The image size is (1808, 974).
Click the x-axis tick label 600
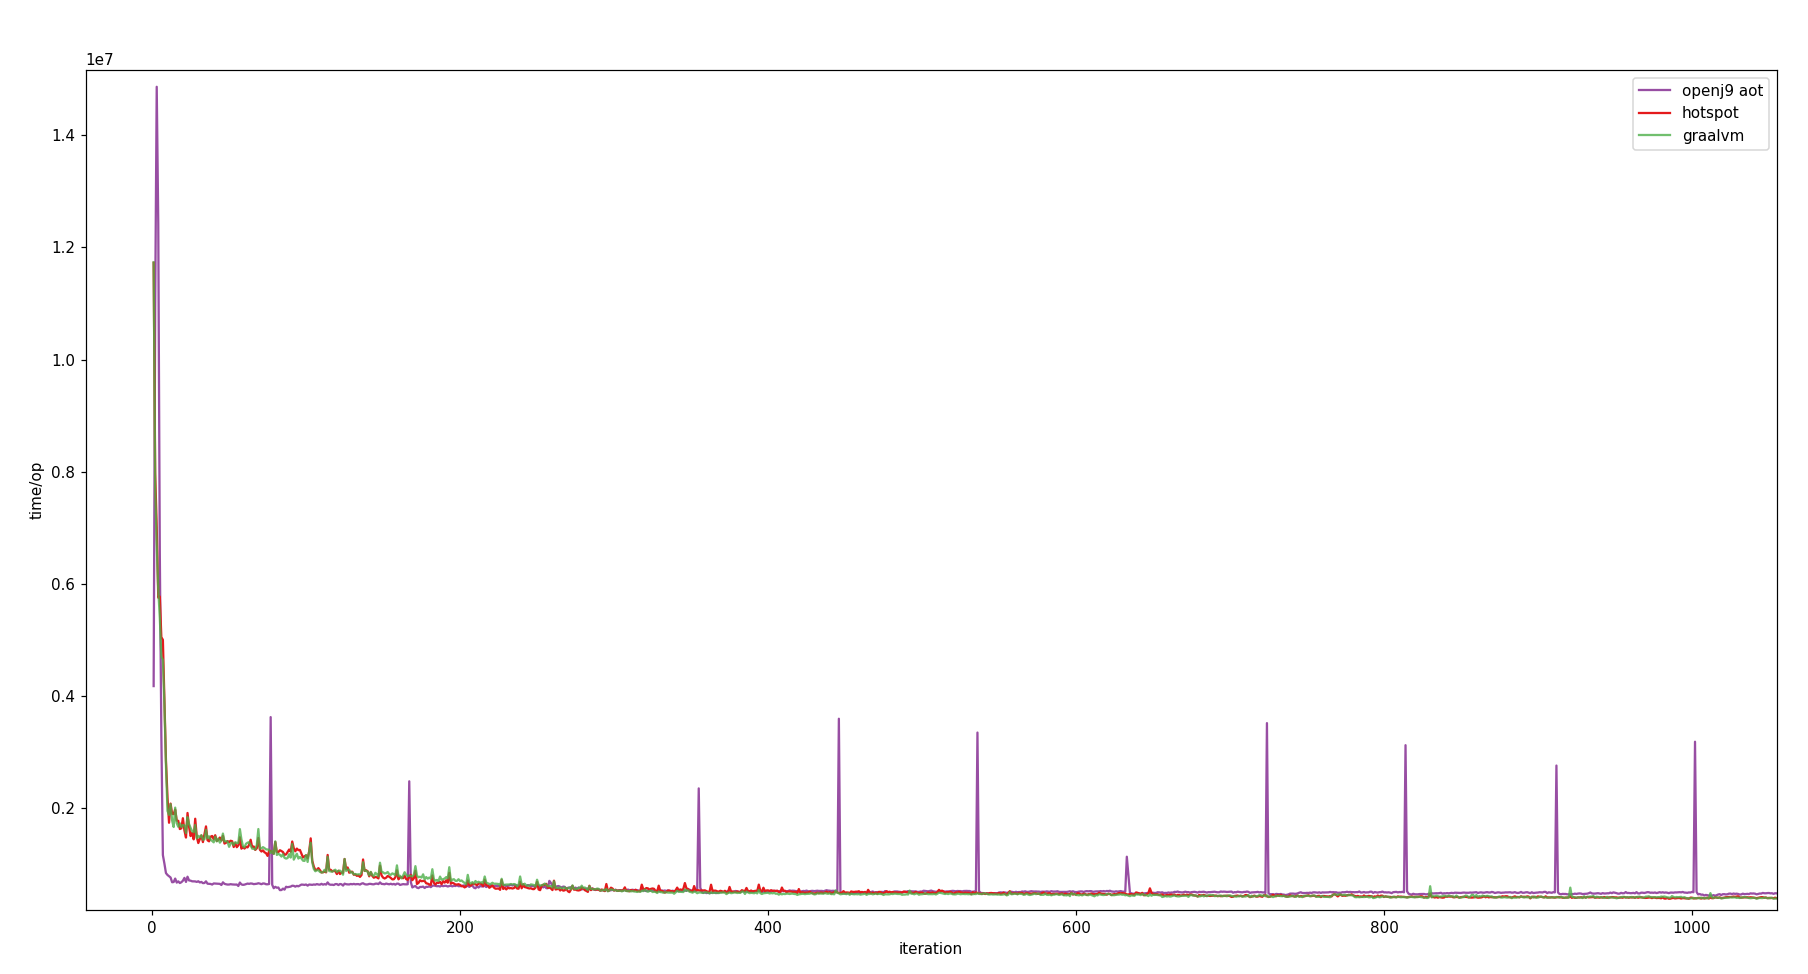pyautogui.click(x=1076, y=927)
